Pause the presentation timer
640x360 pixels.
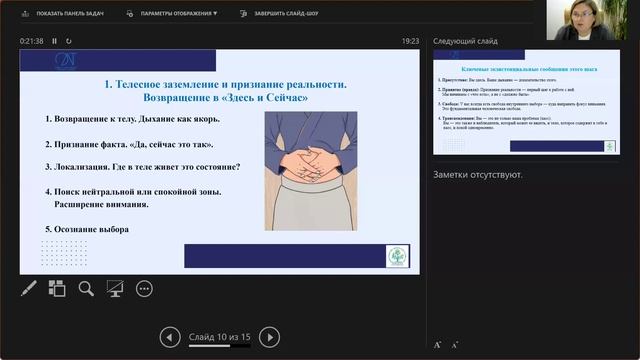pyautogui.click(x=54, y=41)
